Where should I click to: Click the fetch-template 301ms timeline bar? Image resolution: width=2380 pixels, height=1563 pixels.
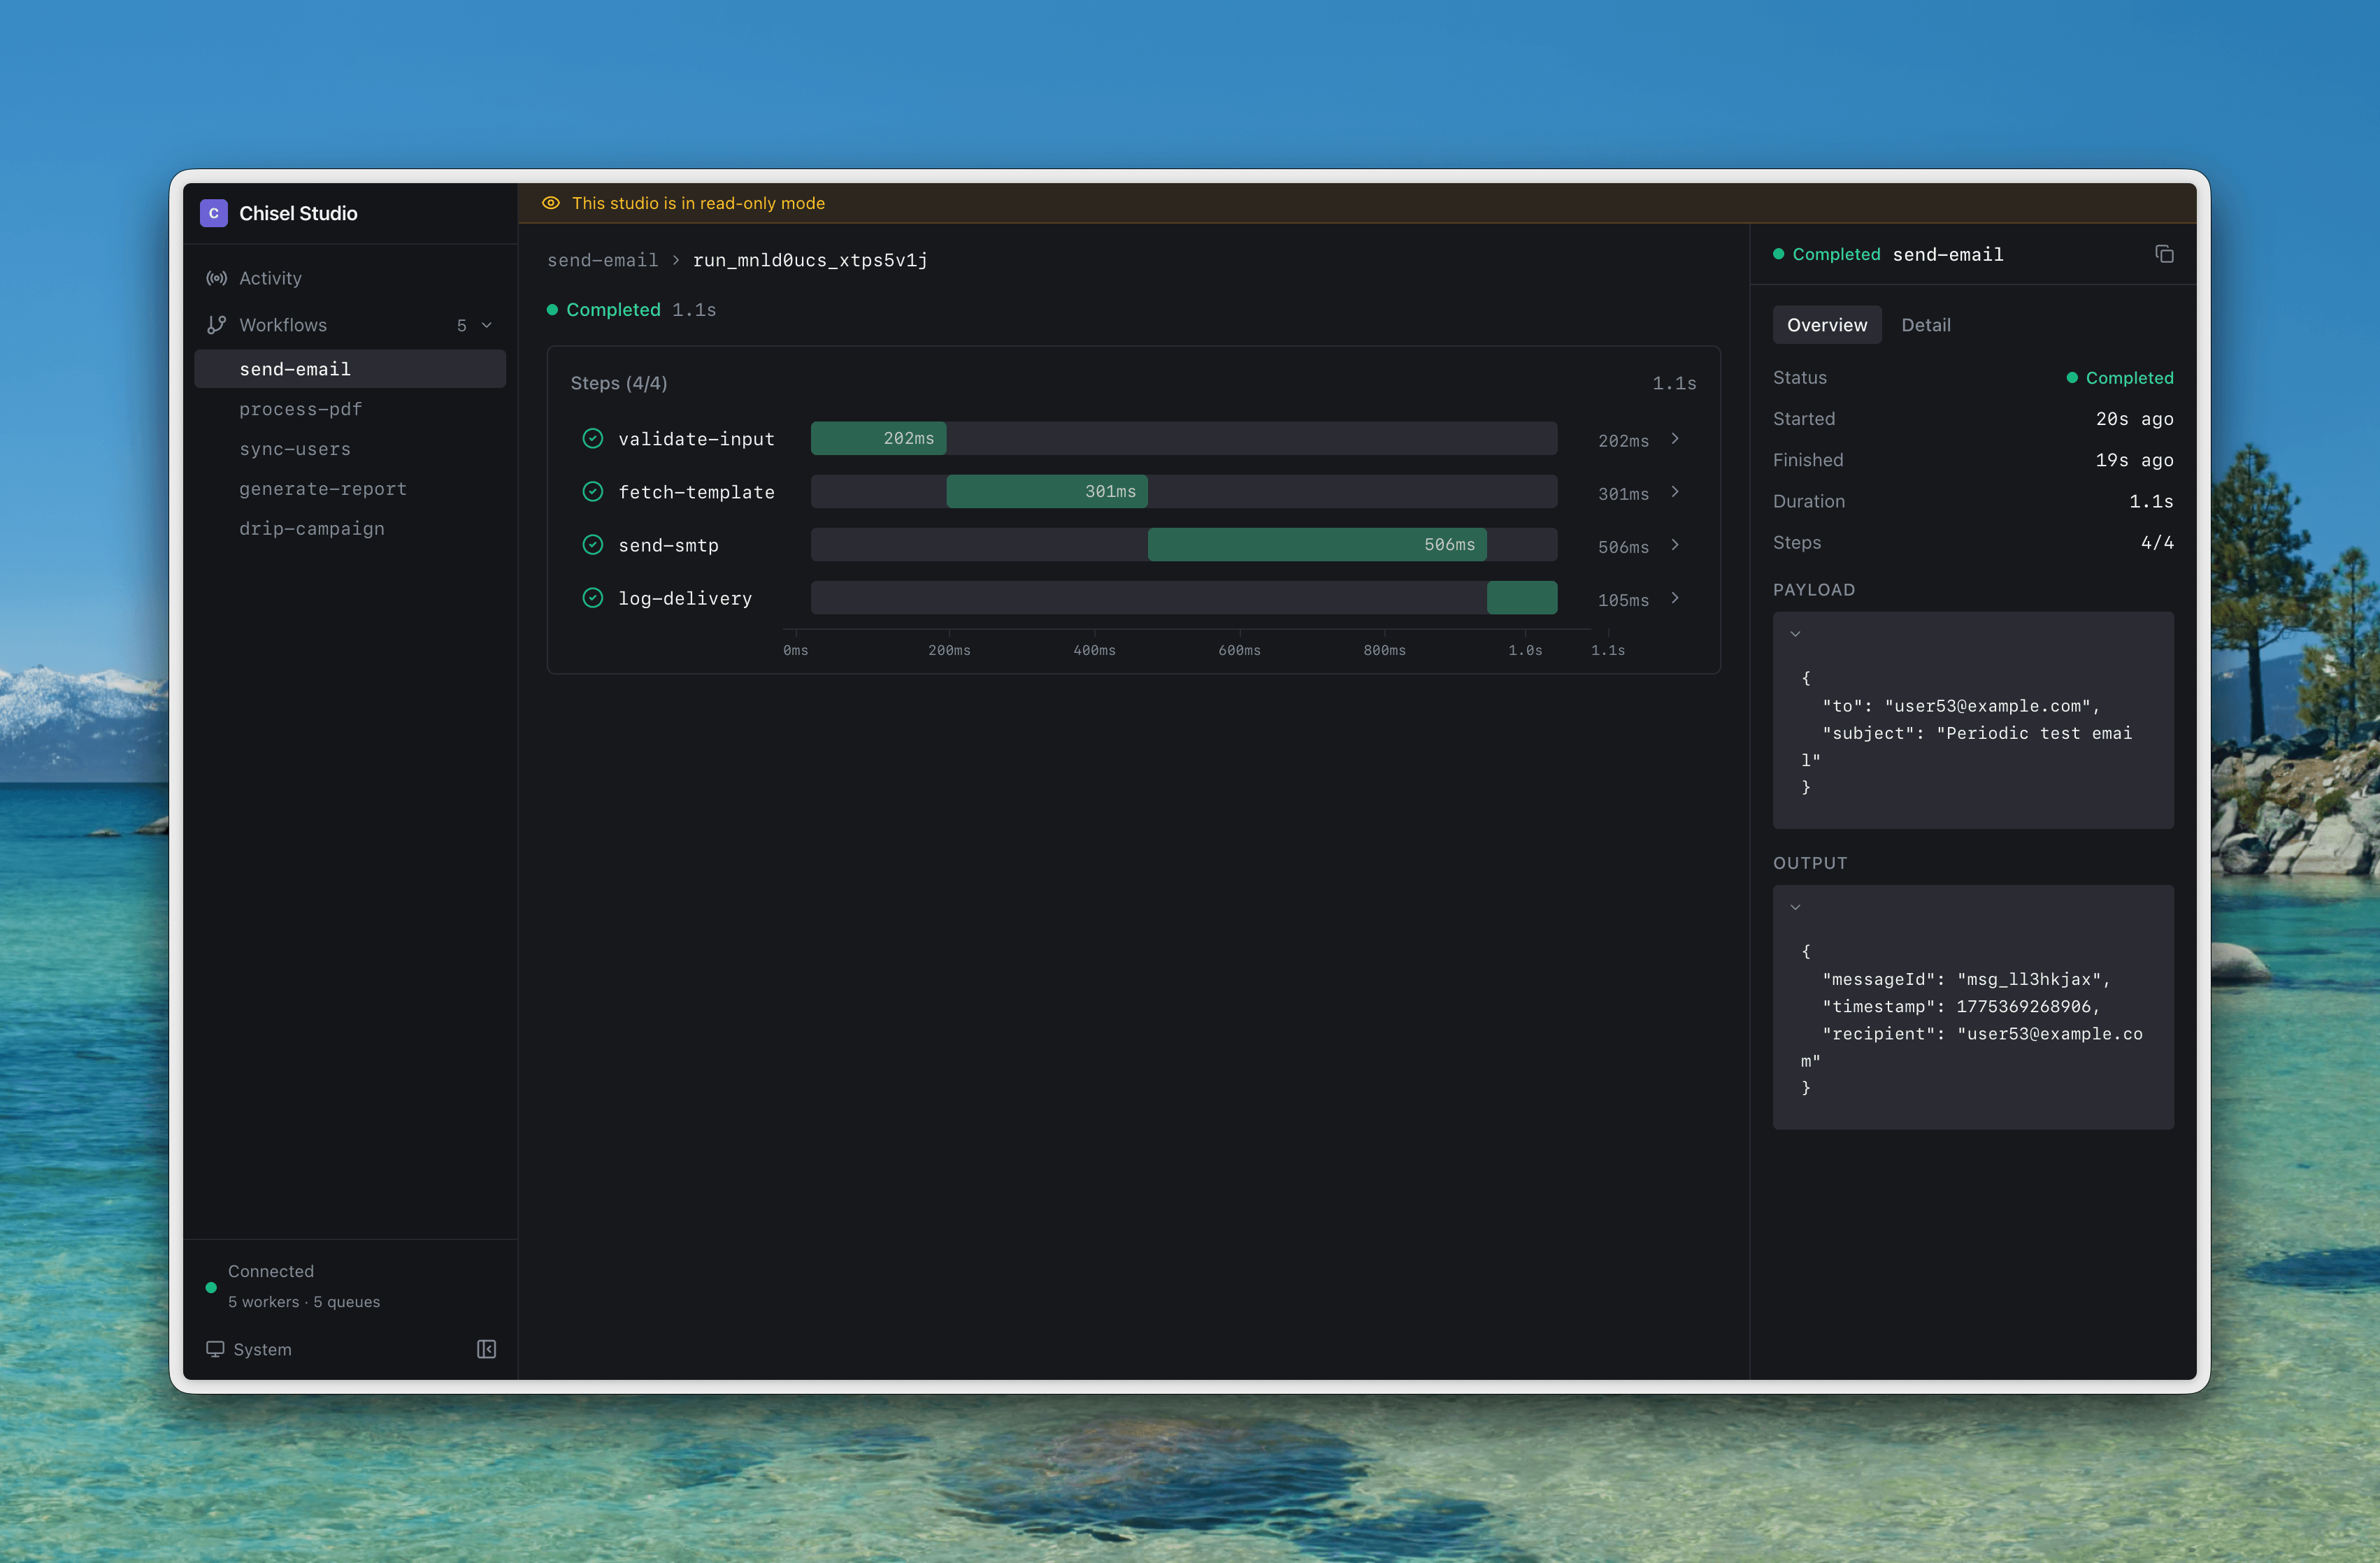[x=1046, y=492]
